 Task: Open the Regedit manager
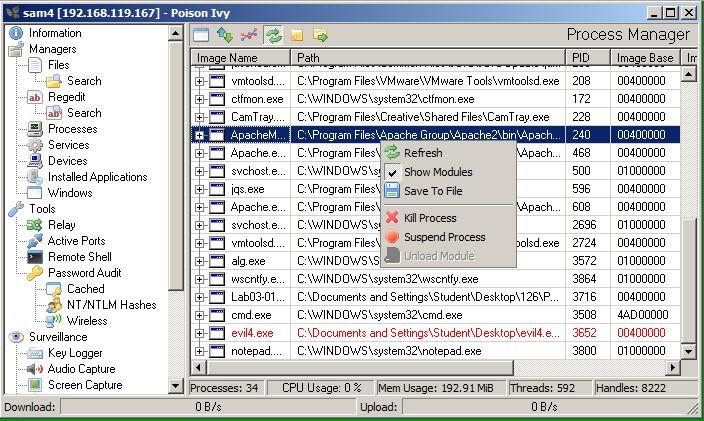point(66,97)
